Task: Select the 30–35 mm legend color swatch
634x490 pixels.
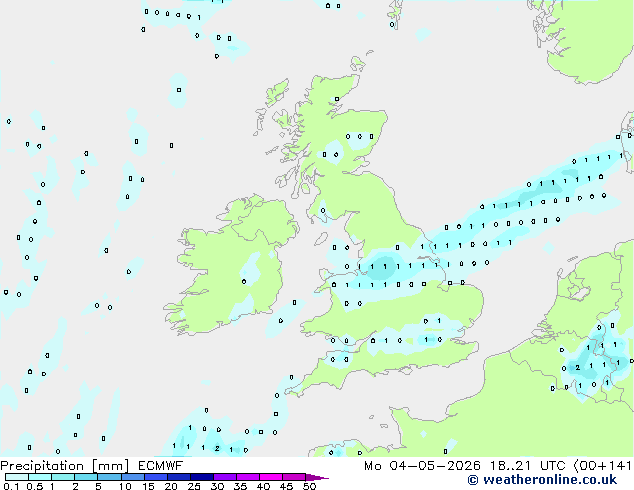Action: 225,477
